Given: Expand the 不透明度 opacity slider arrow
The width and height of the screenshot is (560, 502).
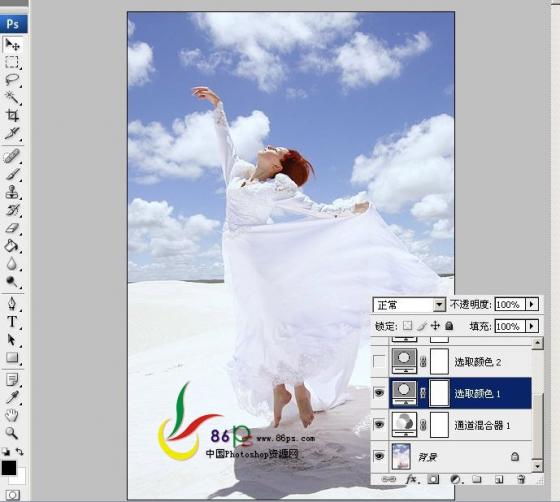Looking at the screenshot, I should pyautogui.click(x=532, y=305).
